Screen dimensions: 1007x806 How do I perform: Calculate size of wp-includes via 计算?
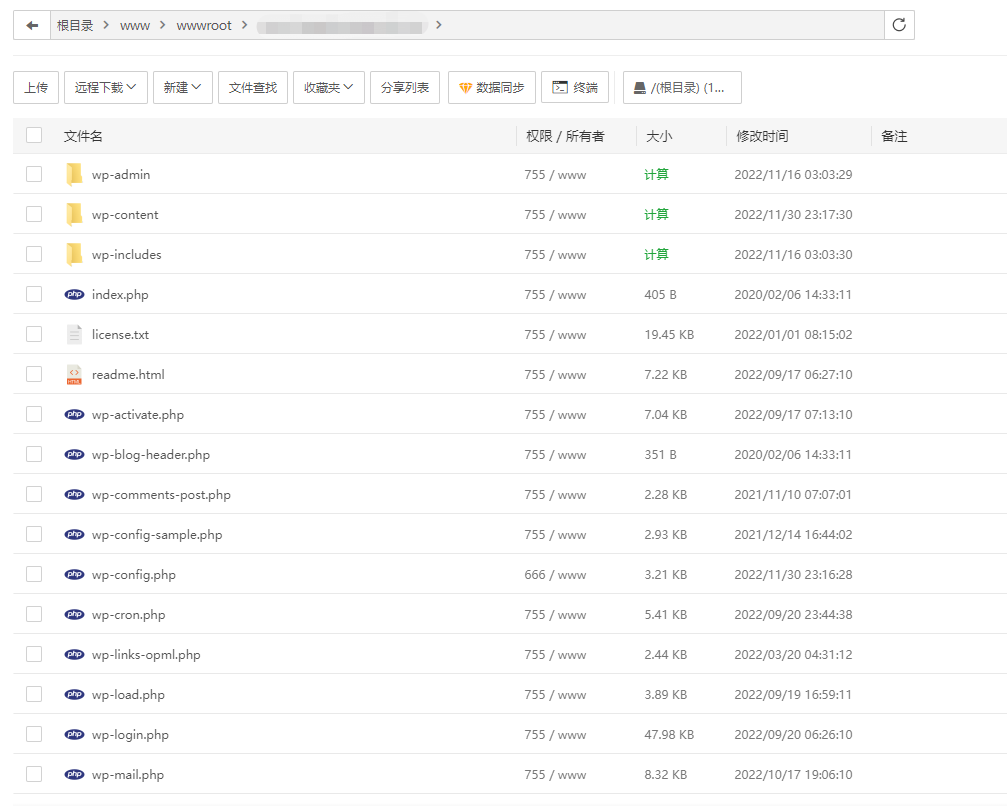pos(656,254)
